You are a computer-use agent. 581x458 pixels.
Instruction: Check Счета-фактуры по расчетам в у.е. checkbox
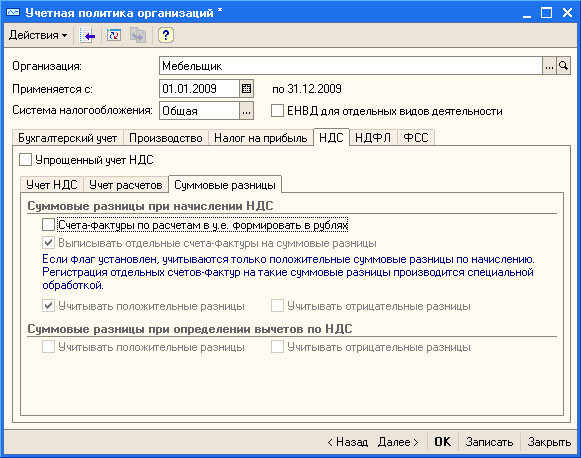[x=48, y=225]
